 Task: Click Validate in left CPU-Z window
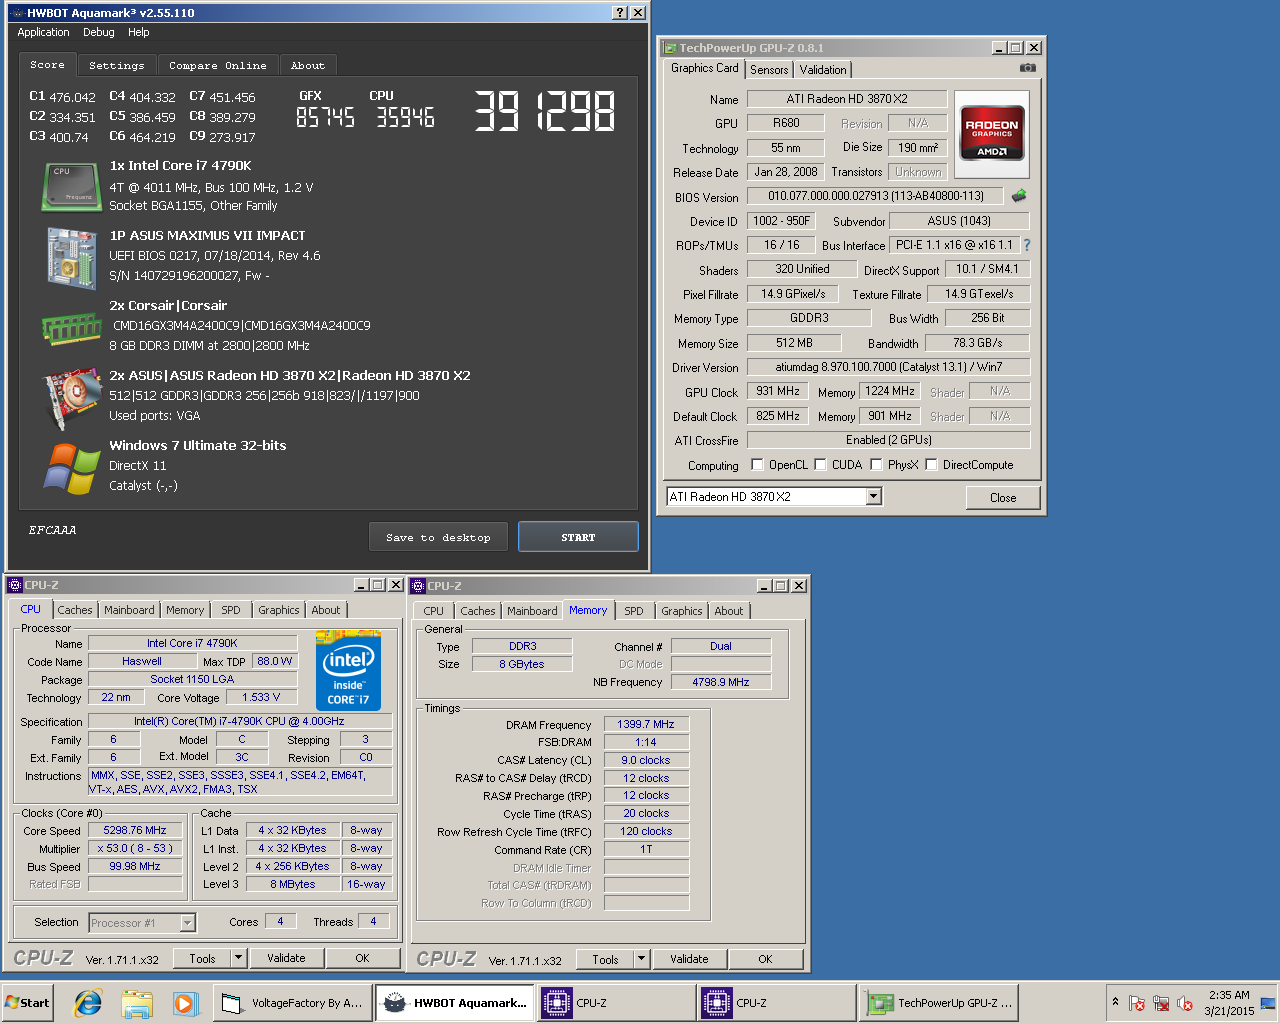click(x=286, y=958)
